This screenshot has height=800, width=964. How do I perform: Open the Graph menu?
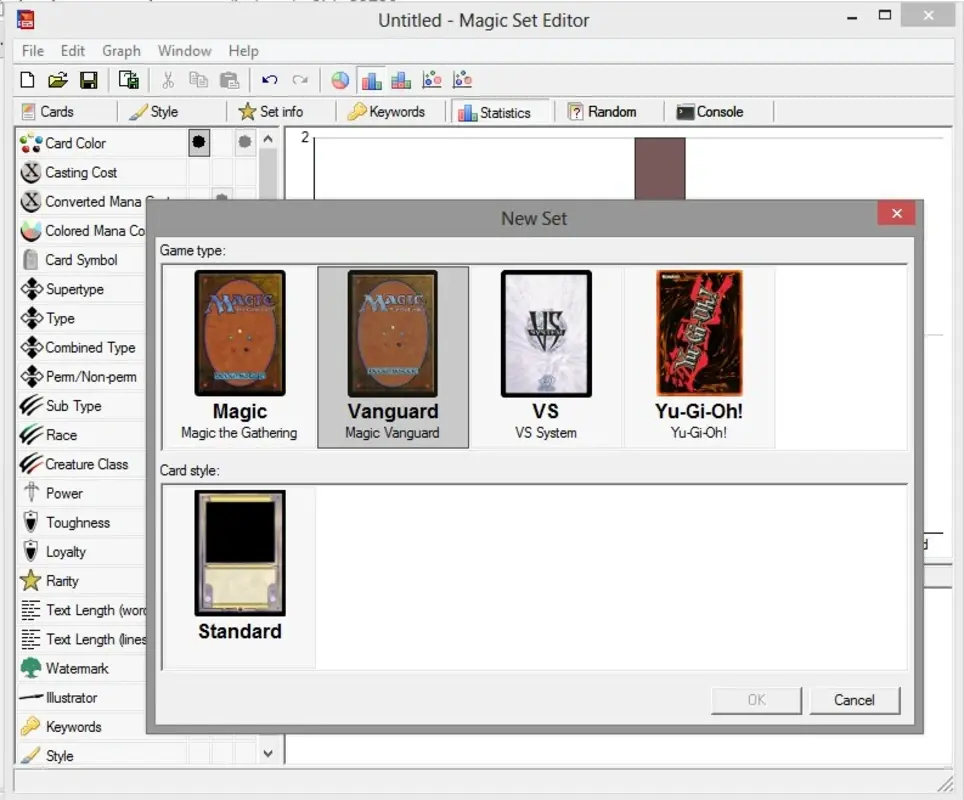[x=121, y=50]
